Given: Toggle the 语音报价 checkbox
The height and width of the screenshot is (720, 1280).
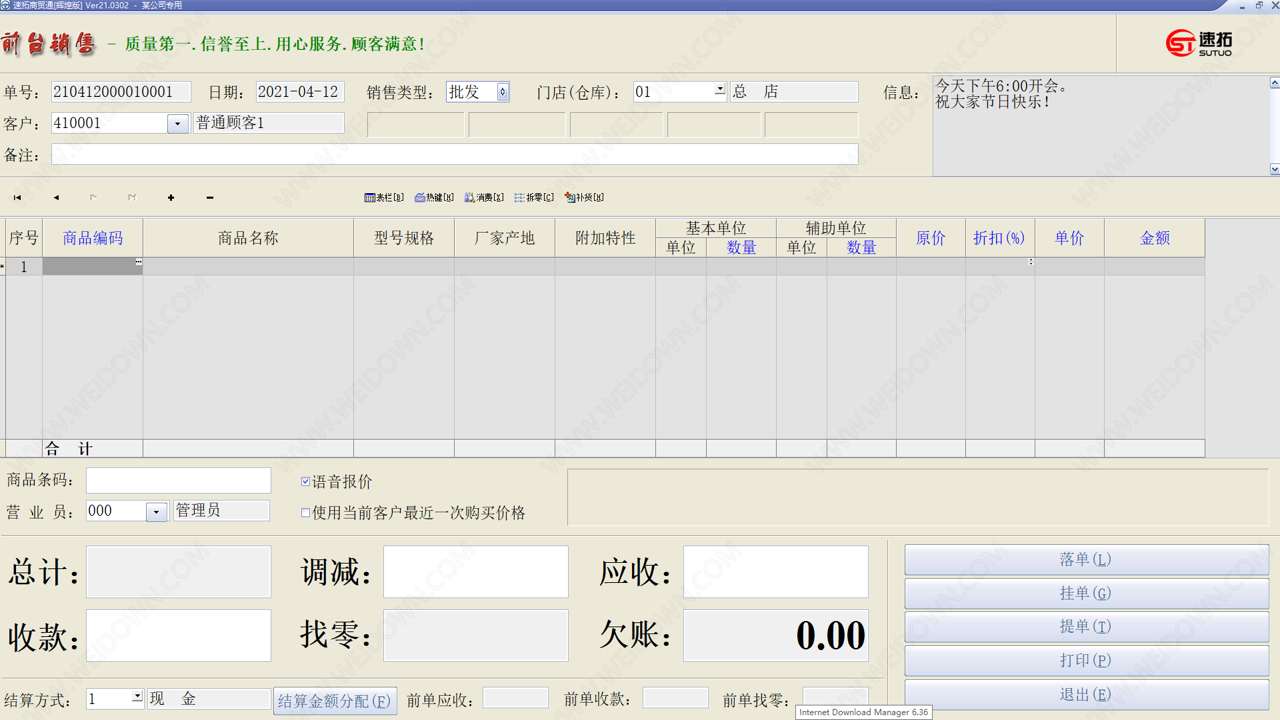Looking at the screenshot, I should [x=306, y=482].
